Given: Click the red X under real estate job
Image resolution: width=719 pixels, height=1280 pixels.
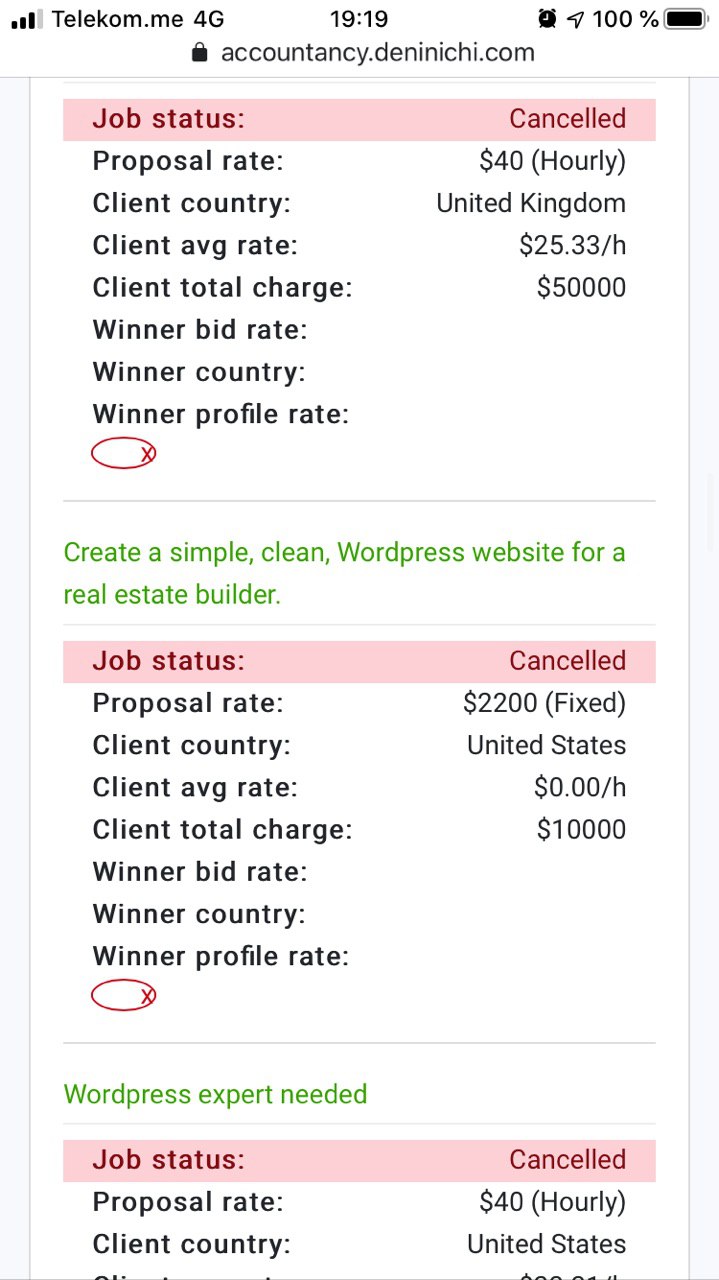Looking at the screenshot, I should [147, 996].
